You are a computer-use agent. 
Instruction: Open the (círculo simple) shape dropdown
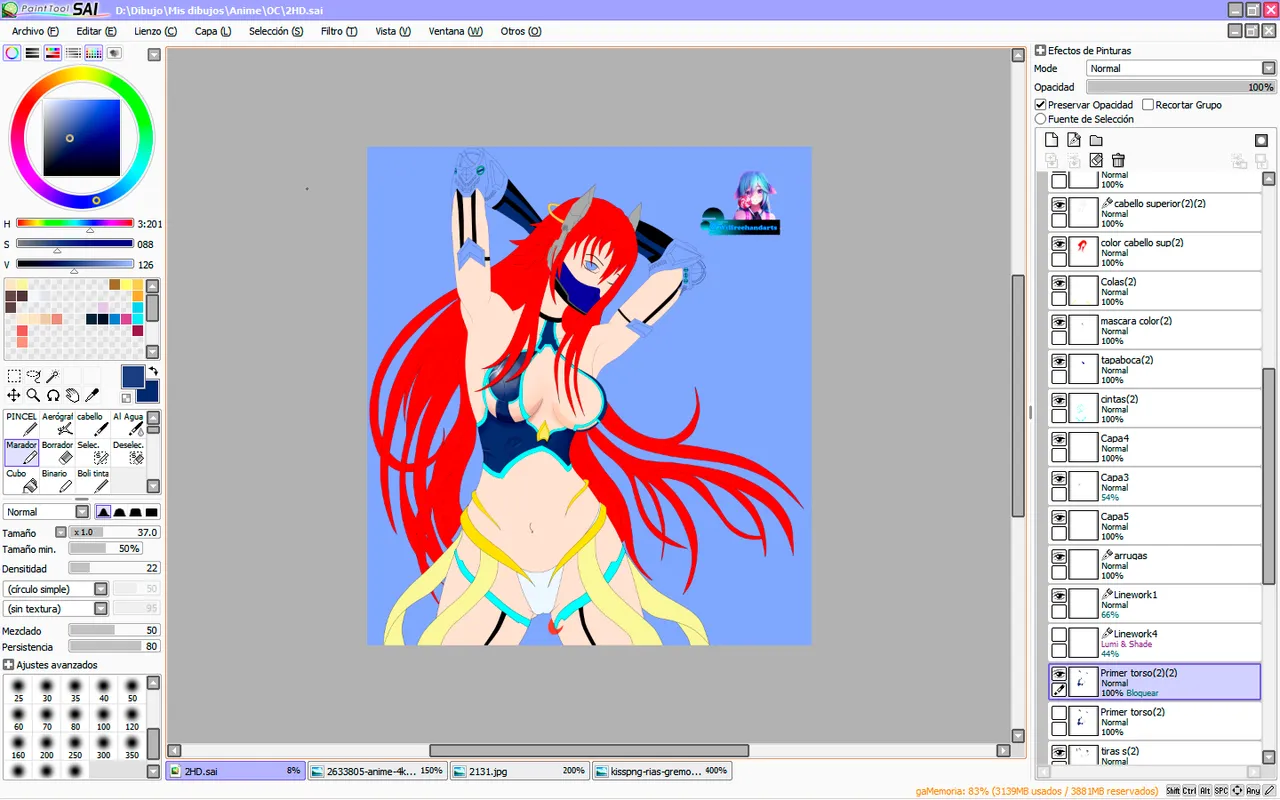pos(56,589)
